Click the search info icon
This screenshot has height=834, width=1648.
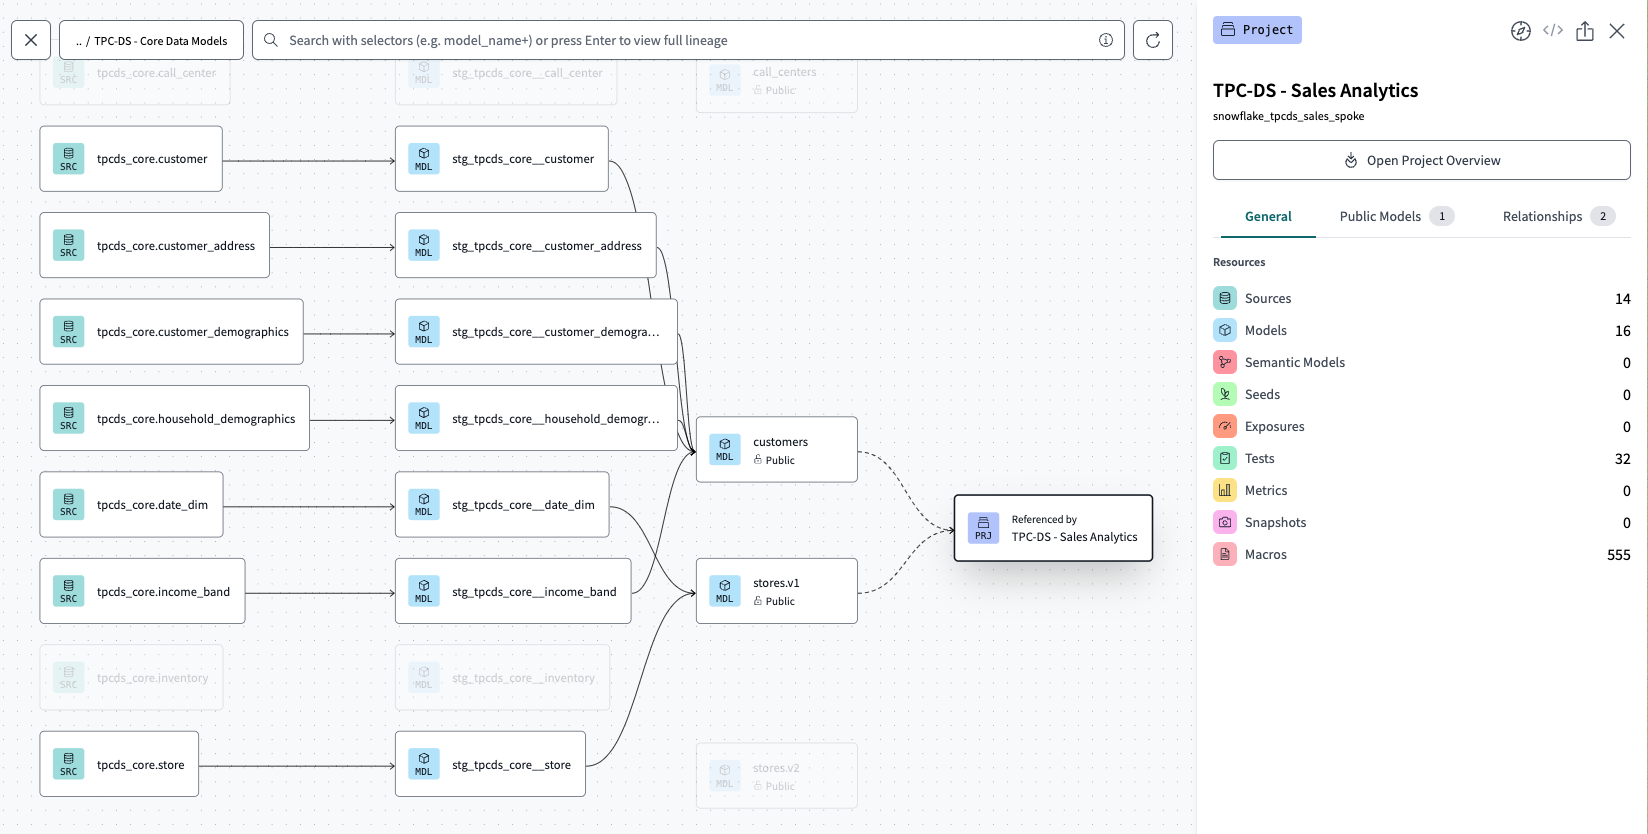[x=1105, y=41]
